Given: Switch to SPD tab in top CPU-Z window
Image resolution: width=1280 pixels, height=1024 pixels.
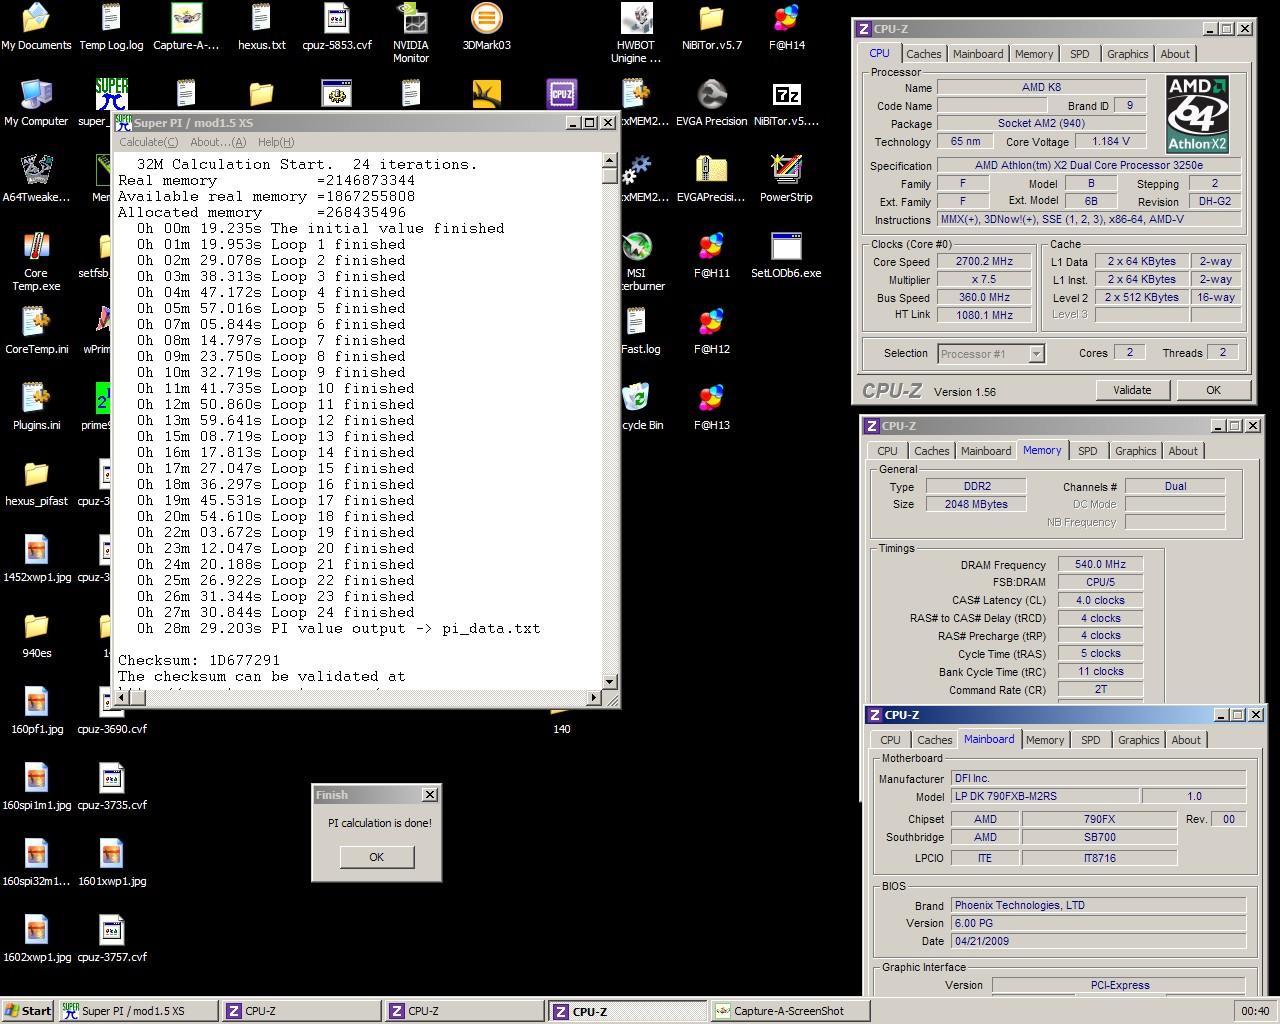Looking at the screenshot, I should click(x=1079, y=54).
